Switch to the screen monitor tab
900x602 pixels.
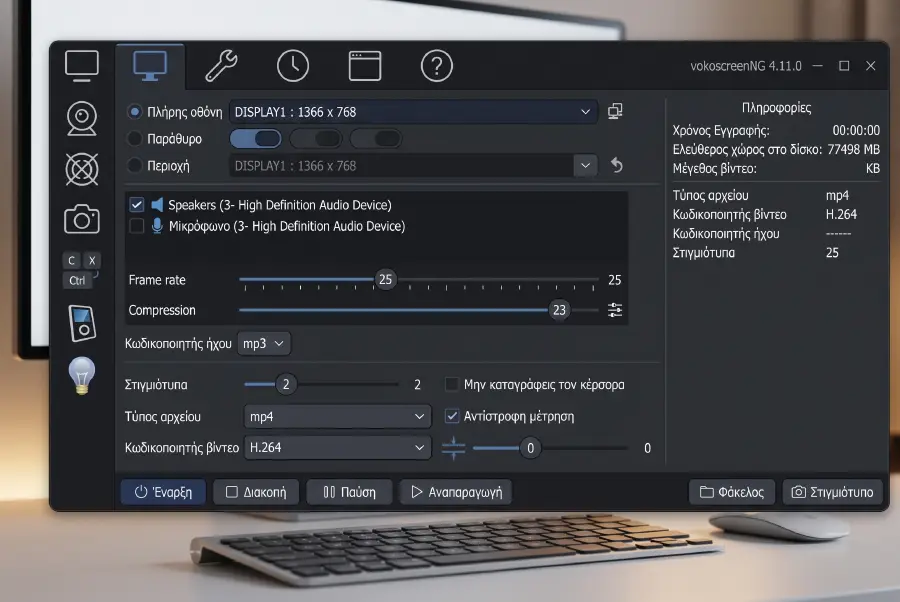point(150,66)
